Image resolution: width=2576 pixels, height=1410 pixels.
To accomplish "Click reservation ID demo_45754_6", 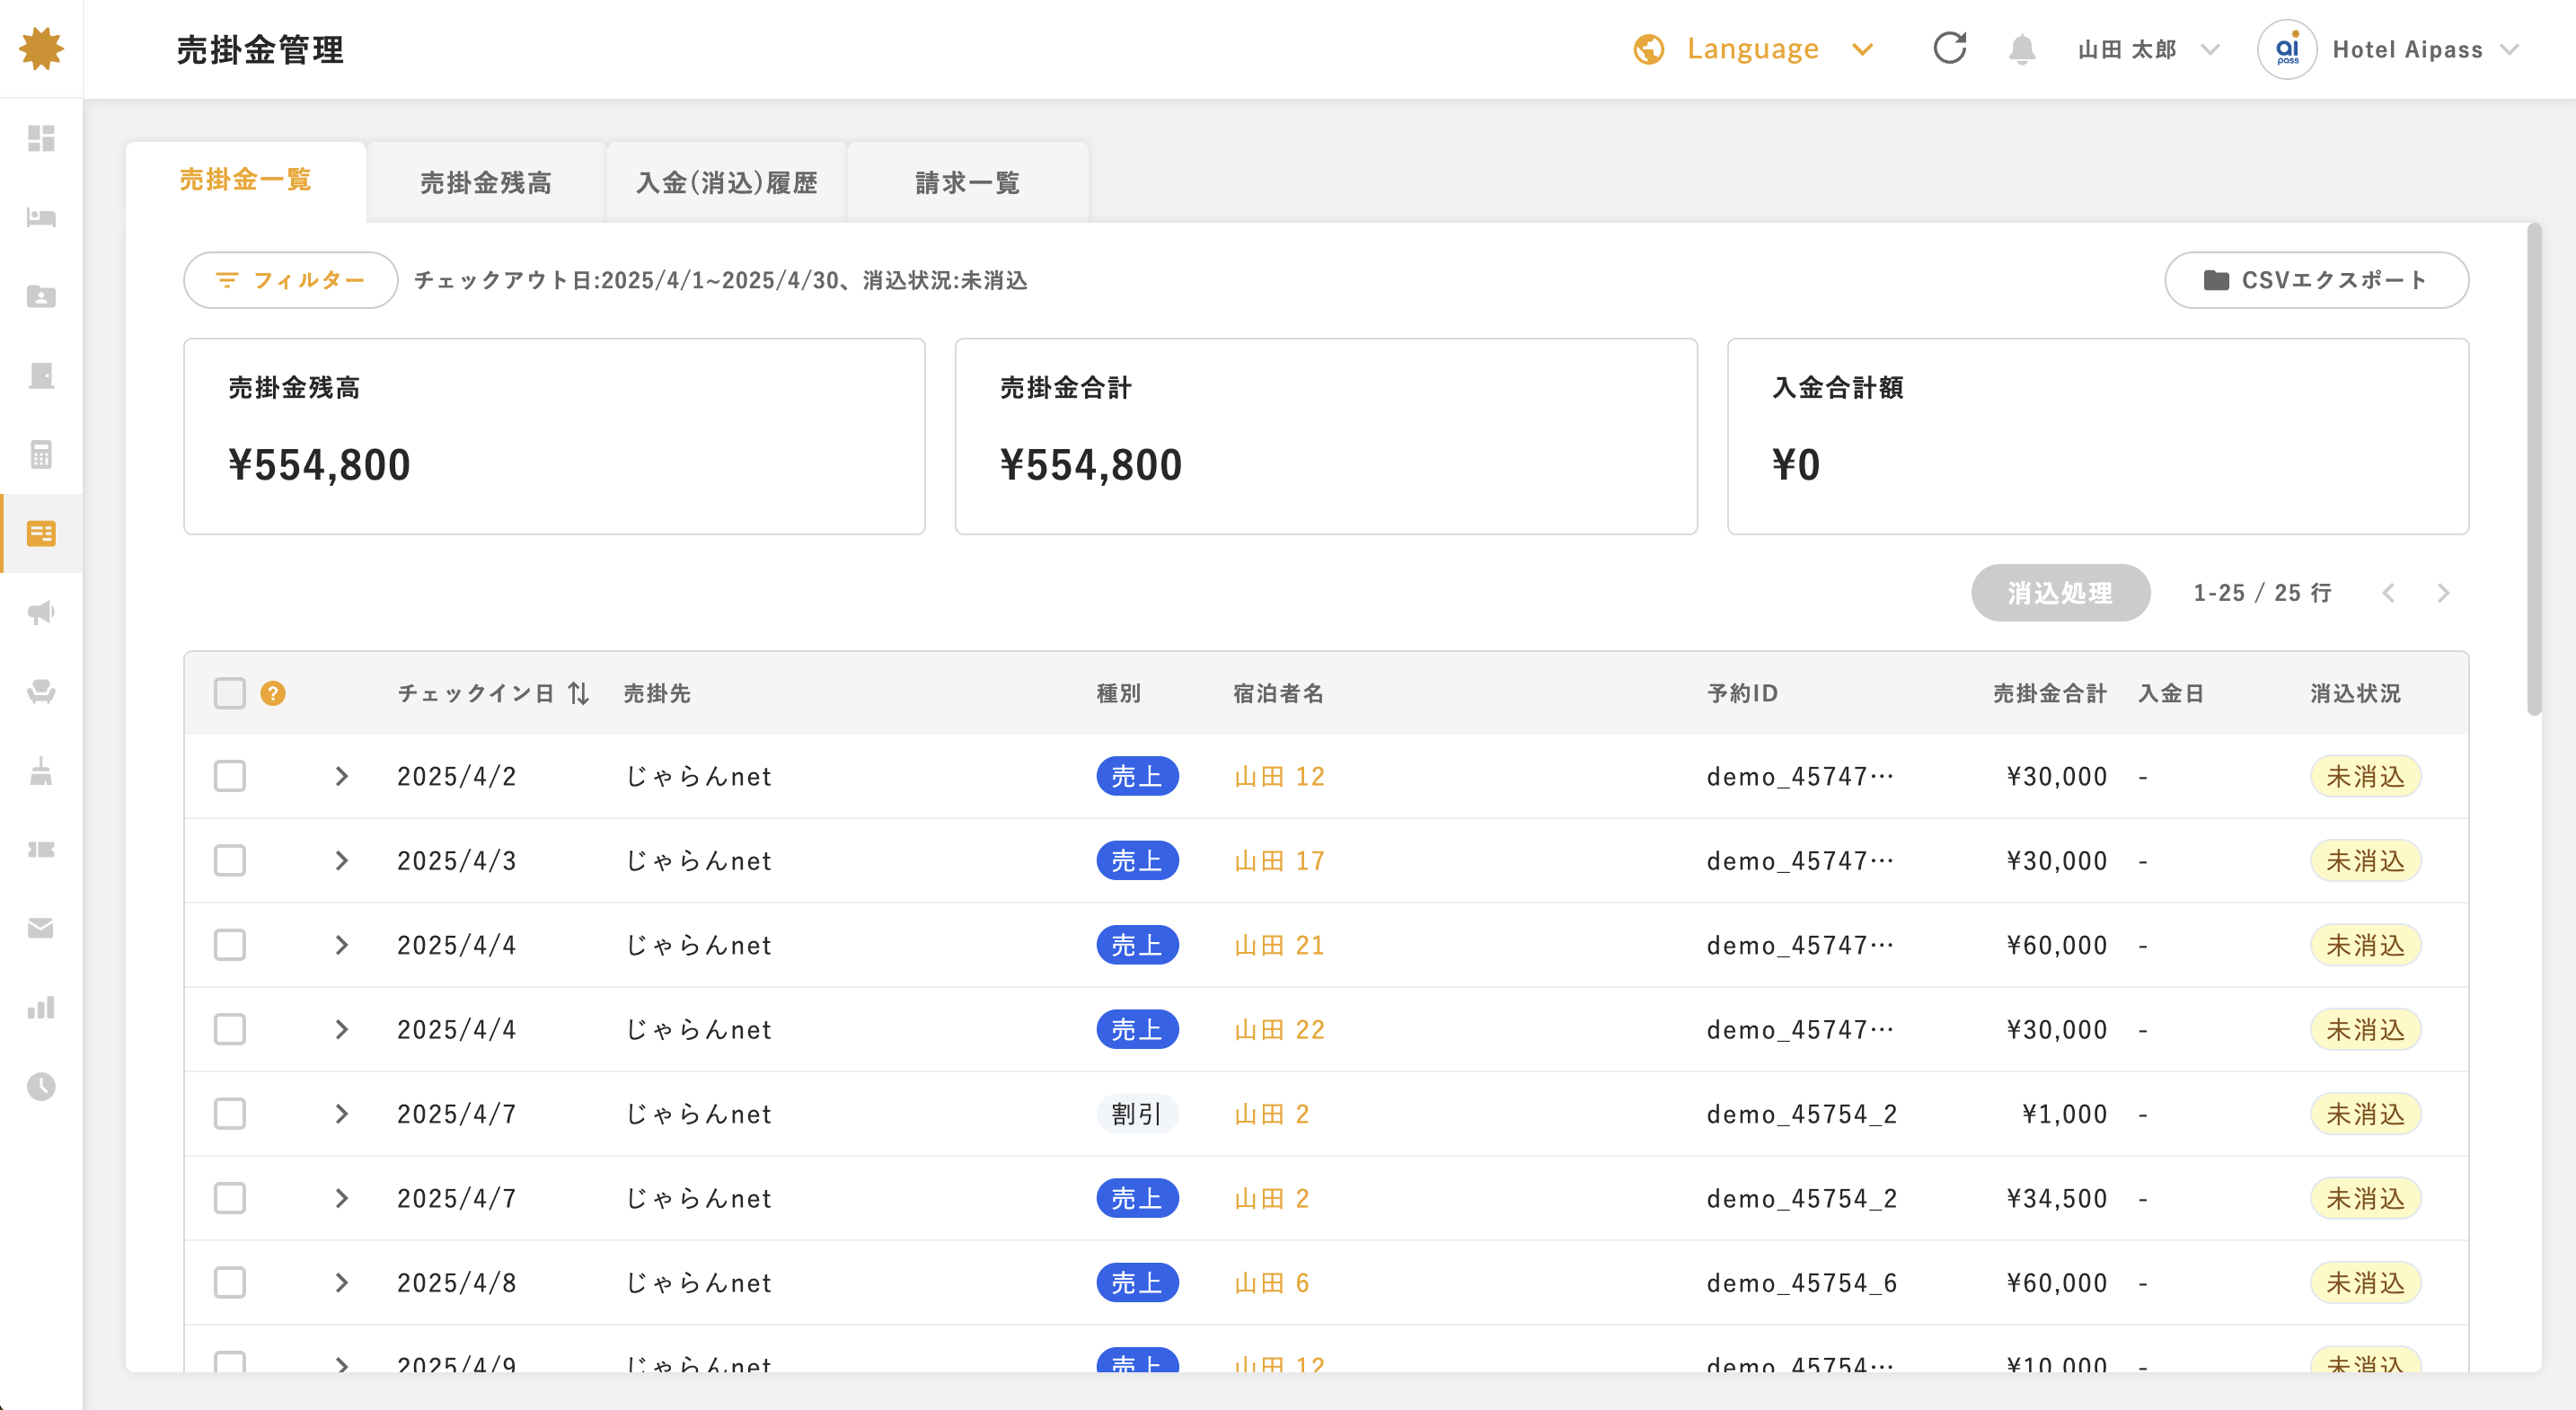I will tap(1801, 1283).
